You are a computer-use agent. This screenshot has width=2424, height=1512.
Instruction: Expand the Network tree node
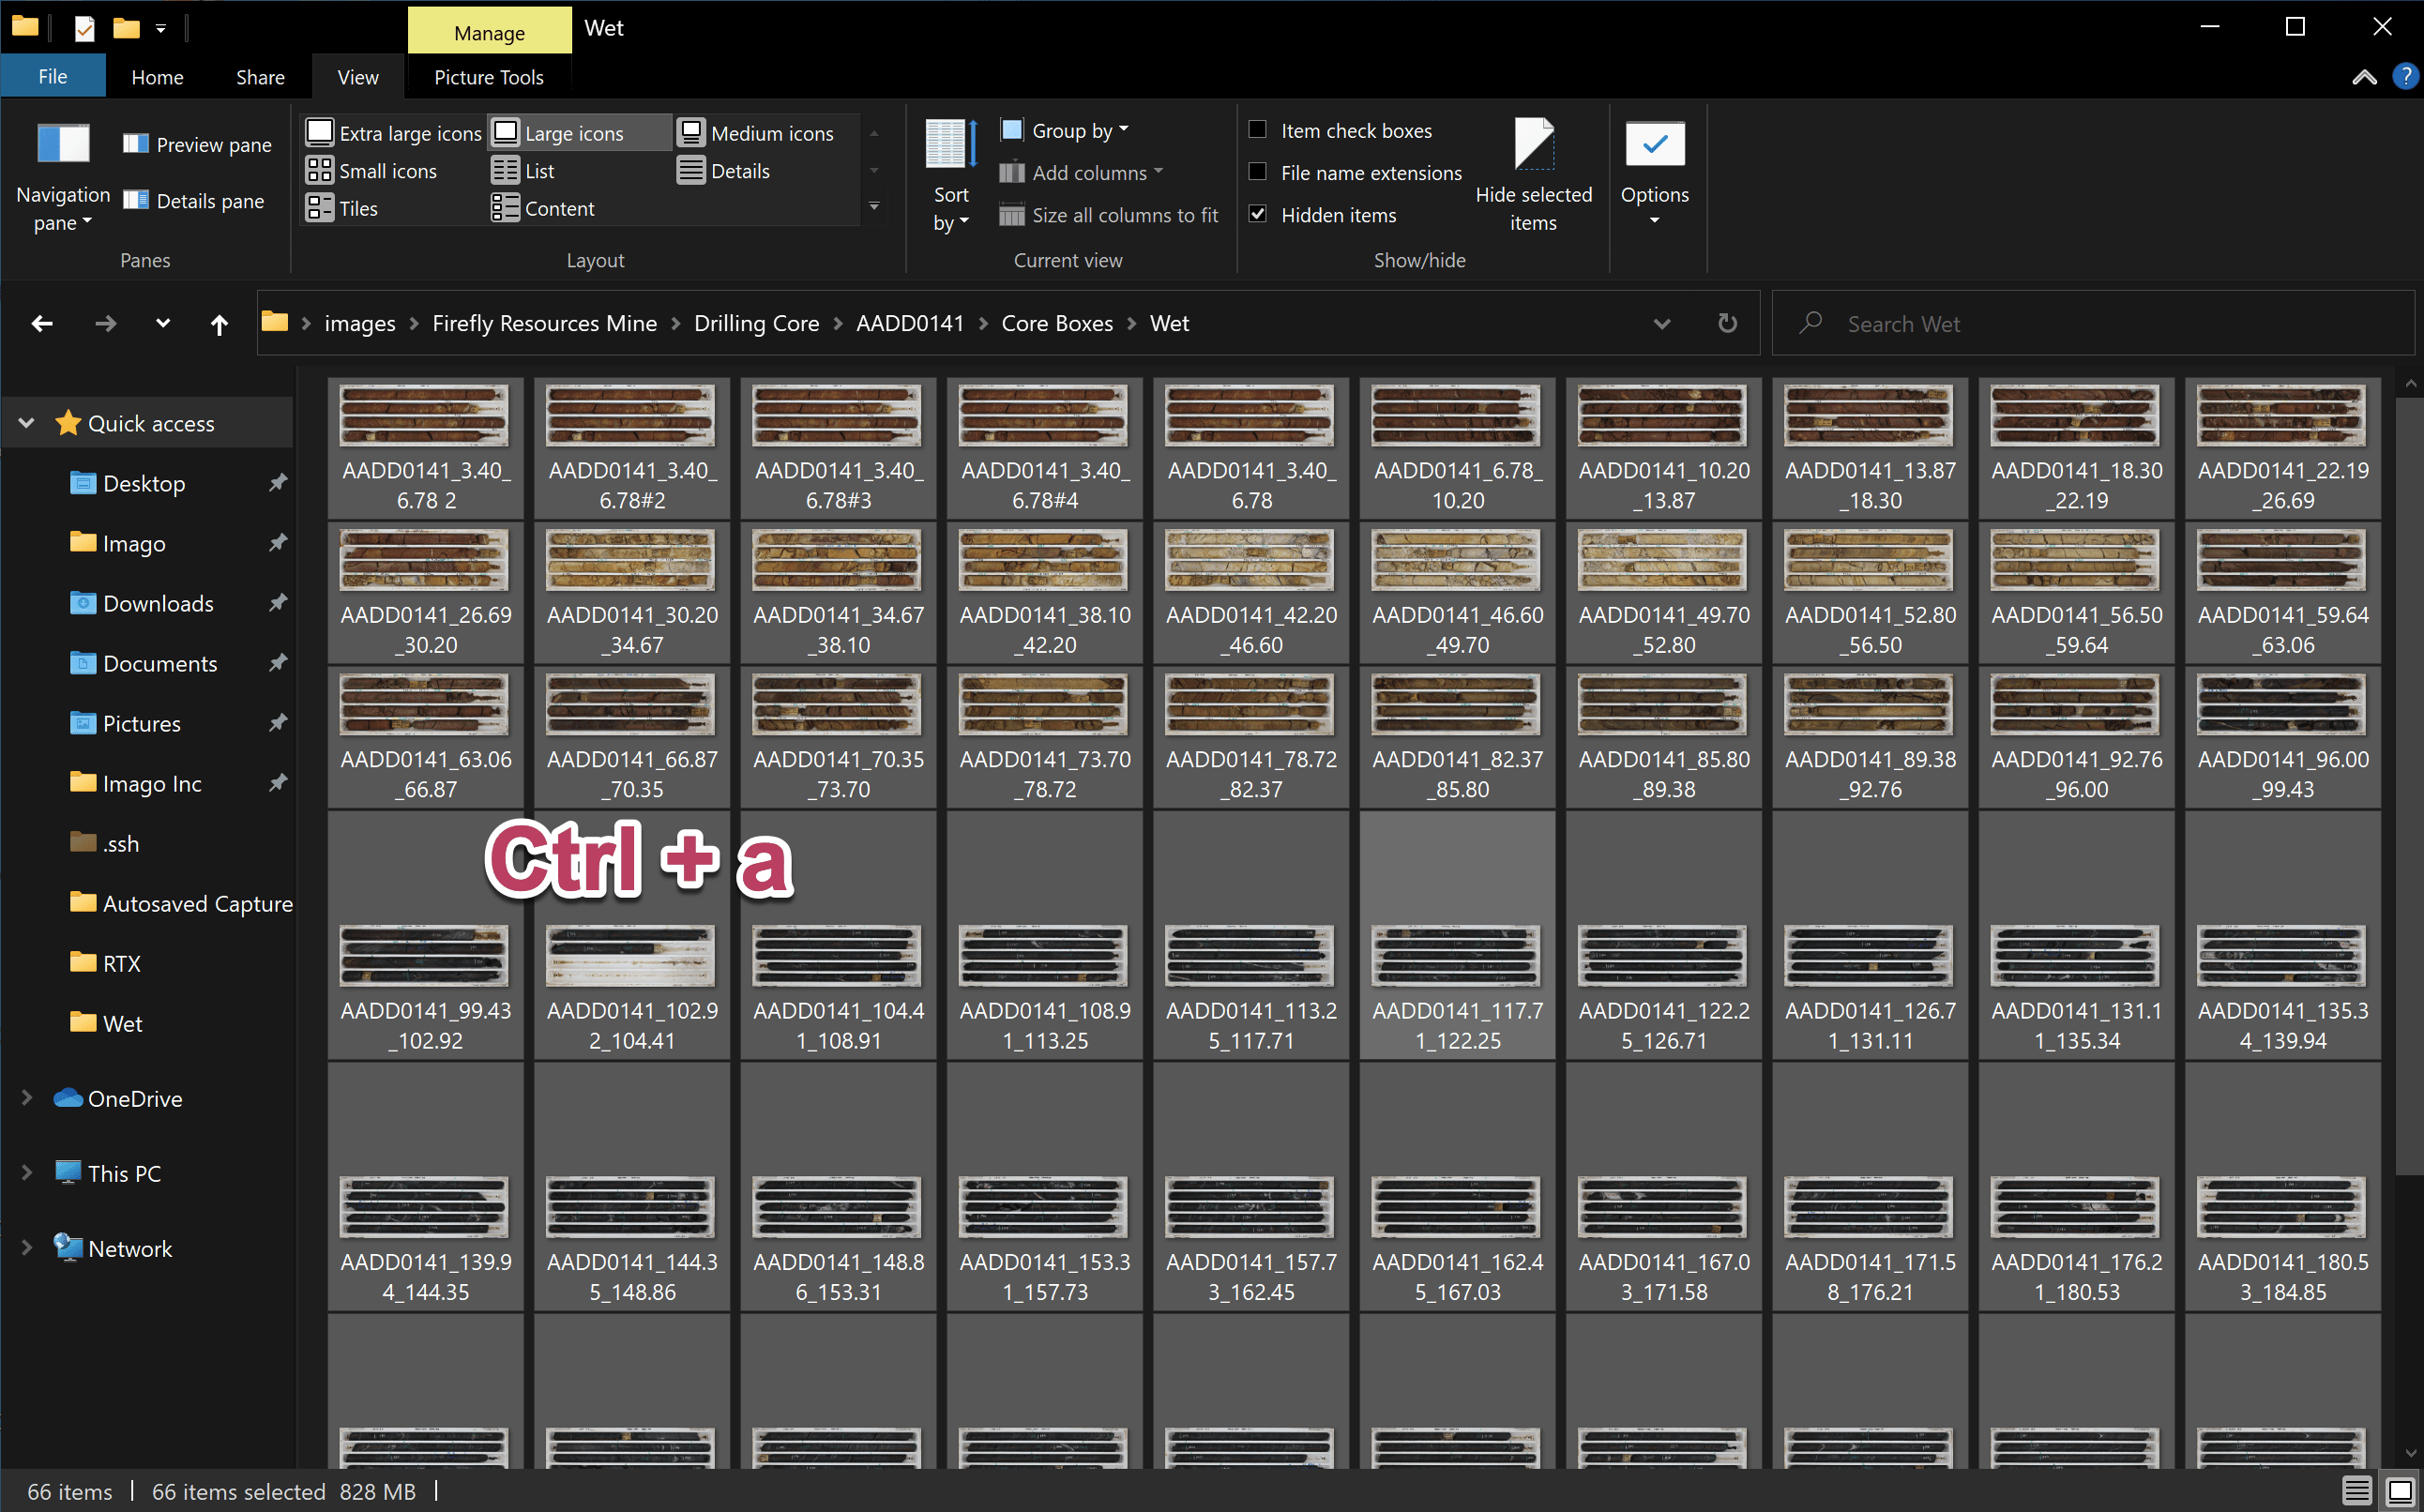[x=27, y=1248]
